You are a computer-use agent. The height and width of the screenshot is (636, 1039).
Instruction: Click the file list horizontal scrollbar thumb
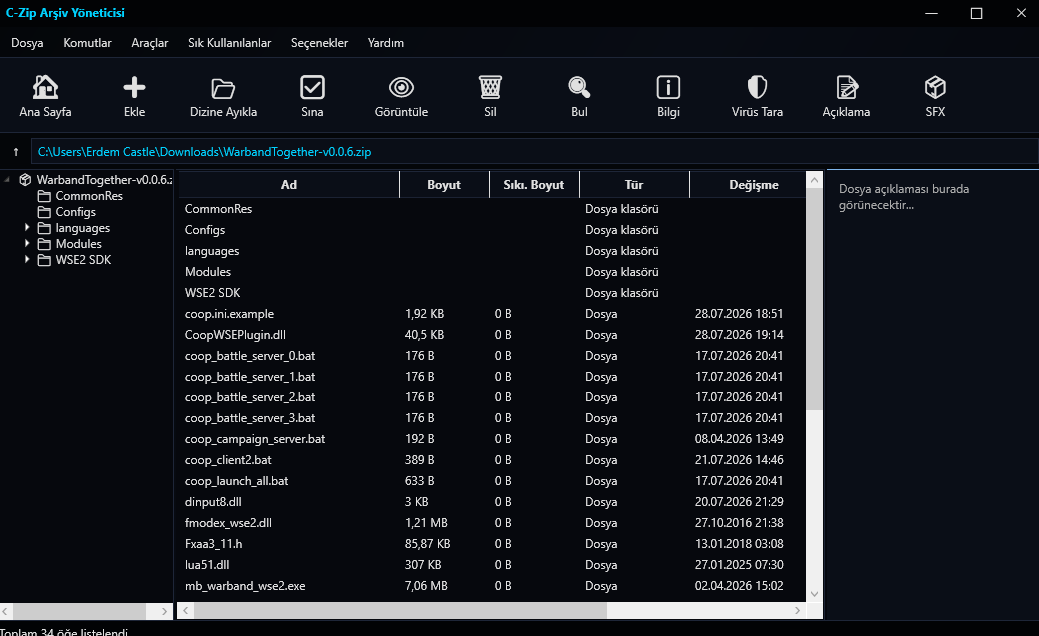(400, 610)
